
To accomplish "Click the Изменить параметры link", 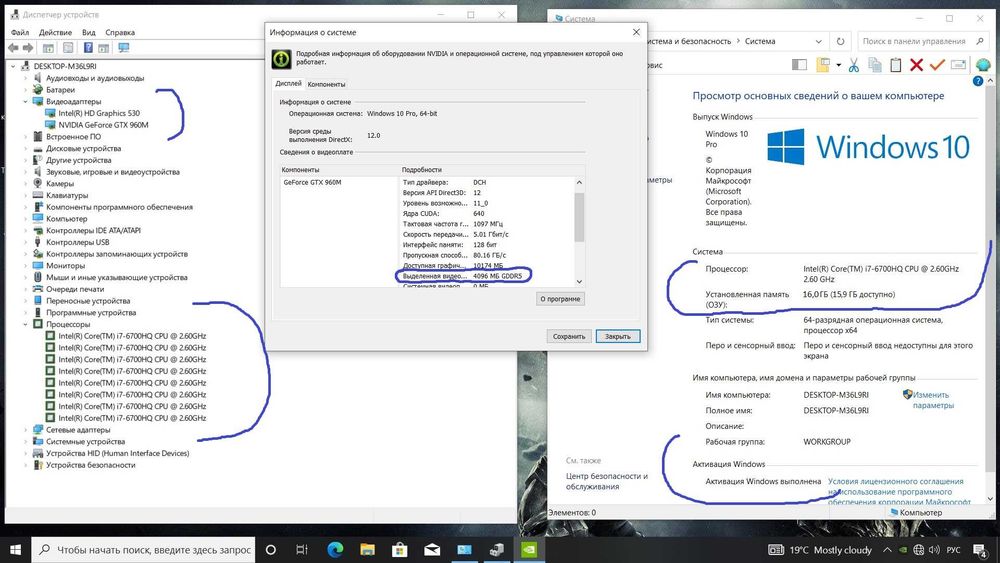I will pos(931,400).
